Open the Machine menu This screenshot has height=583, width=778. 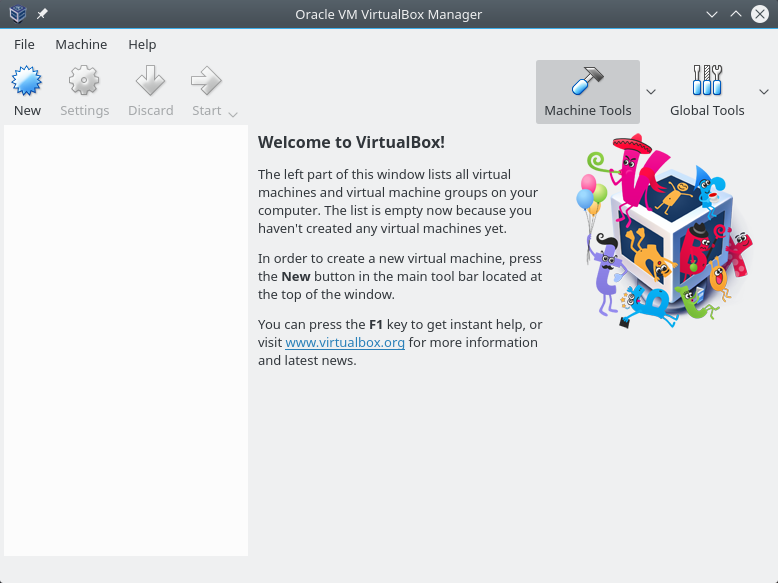click(x=81, y=44)
